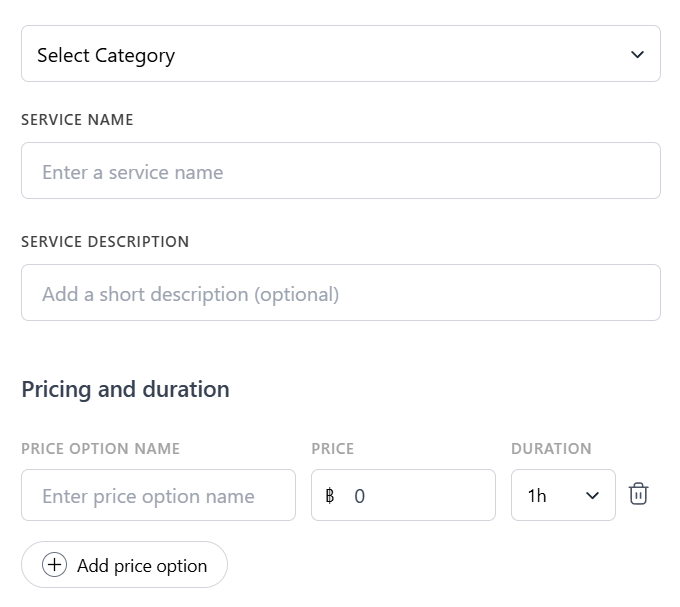Expand the Select Category chevron arrow
680x607 pixels.
[x=637, y=54]
